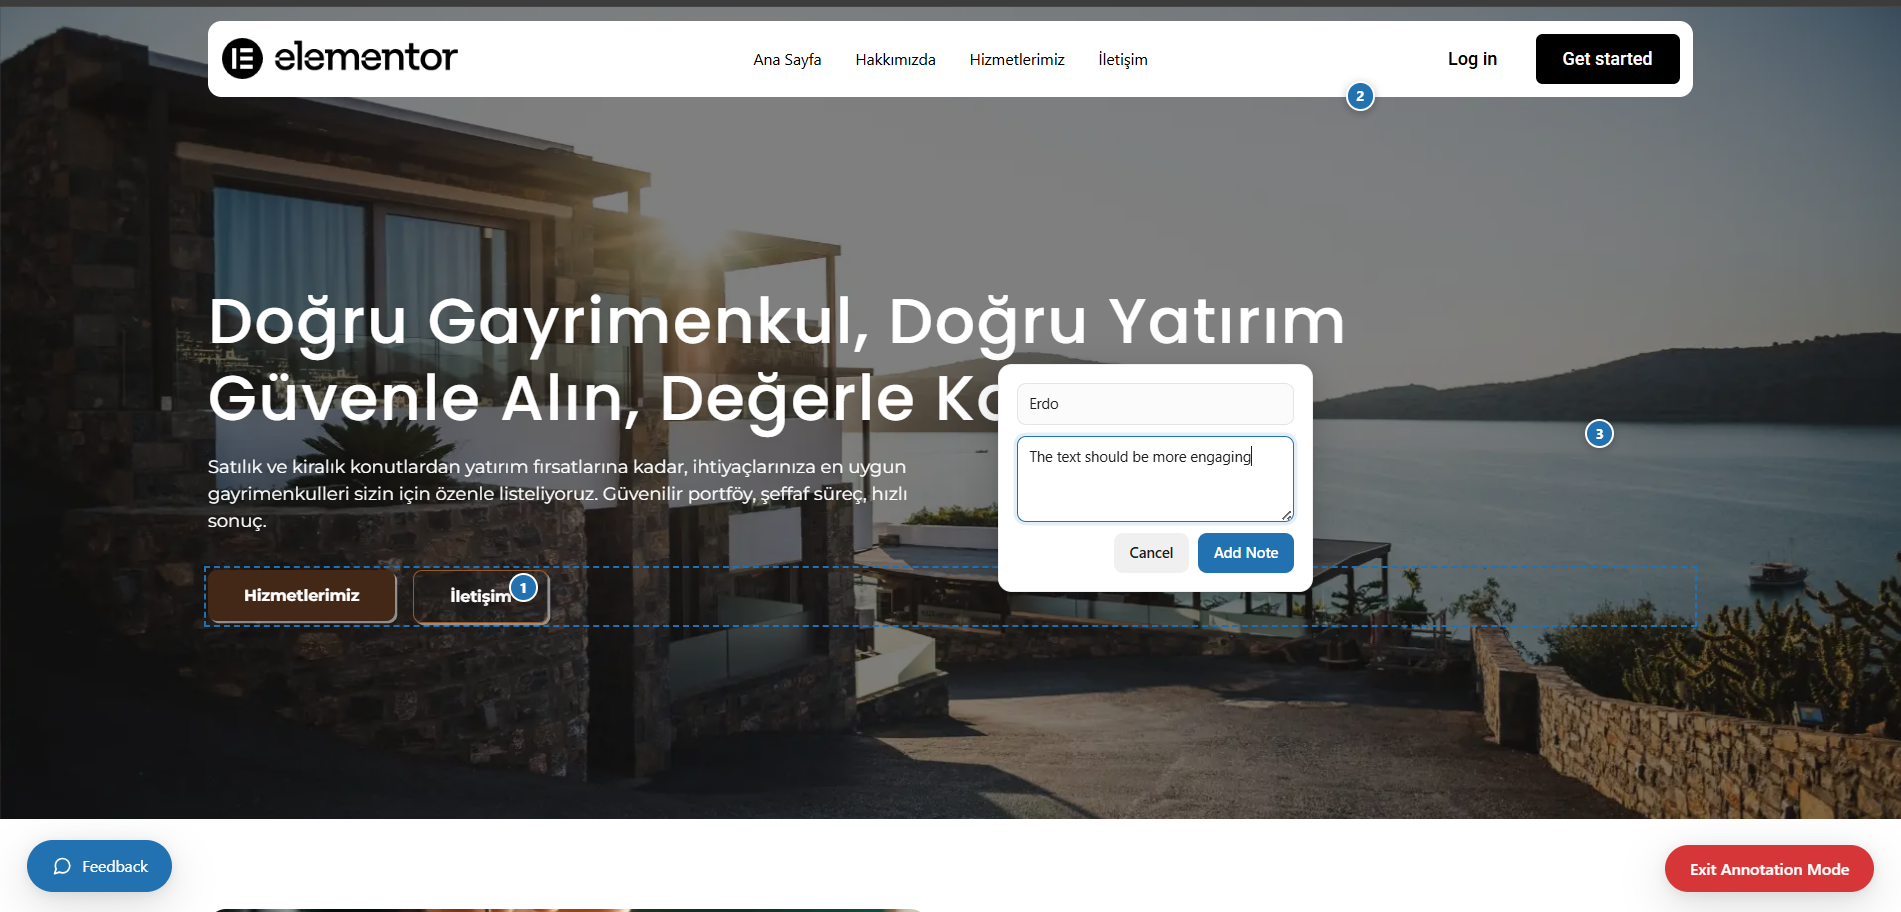Viewport: 1901px width, 912px height.
Task: Exit Annotation Mode
Action: coord(1769,869)
